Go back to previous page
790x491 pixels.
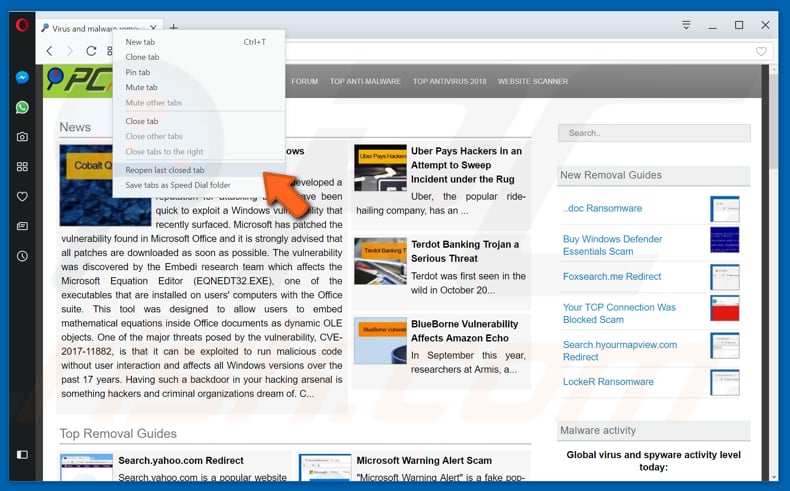click(49, 51)
